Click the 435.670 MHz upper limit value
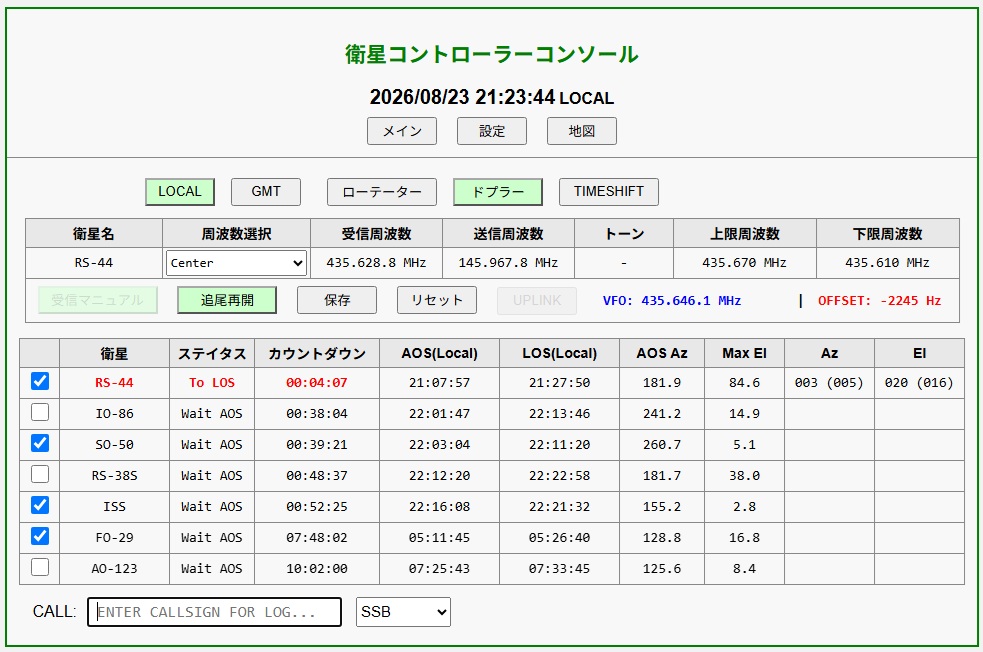The width and height of the screenshot is (983, 652). click(744, 263)
